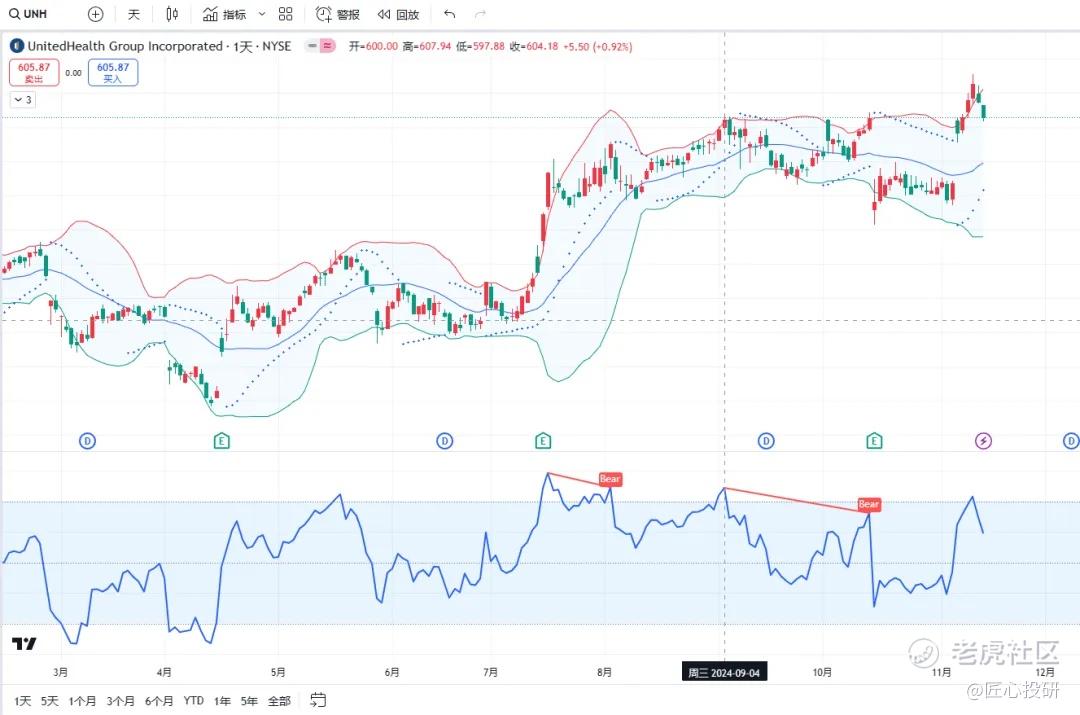This screenshot has width=1080, height=715.
Task: Open the September dividend marker
Action: pos(766,441)
